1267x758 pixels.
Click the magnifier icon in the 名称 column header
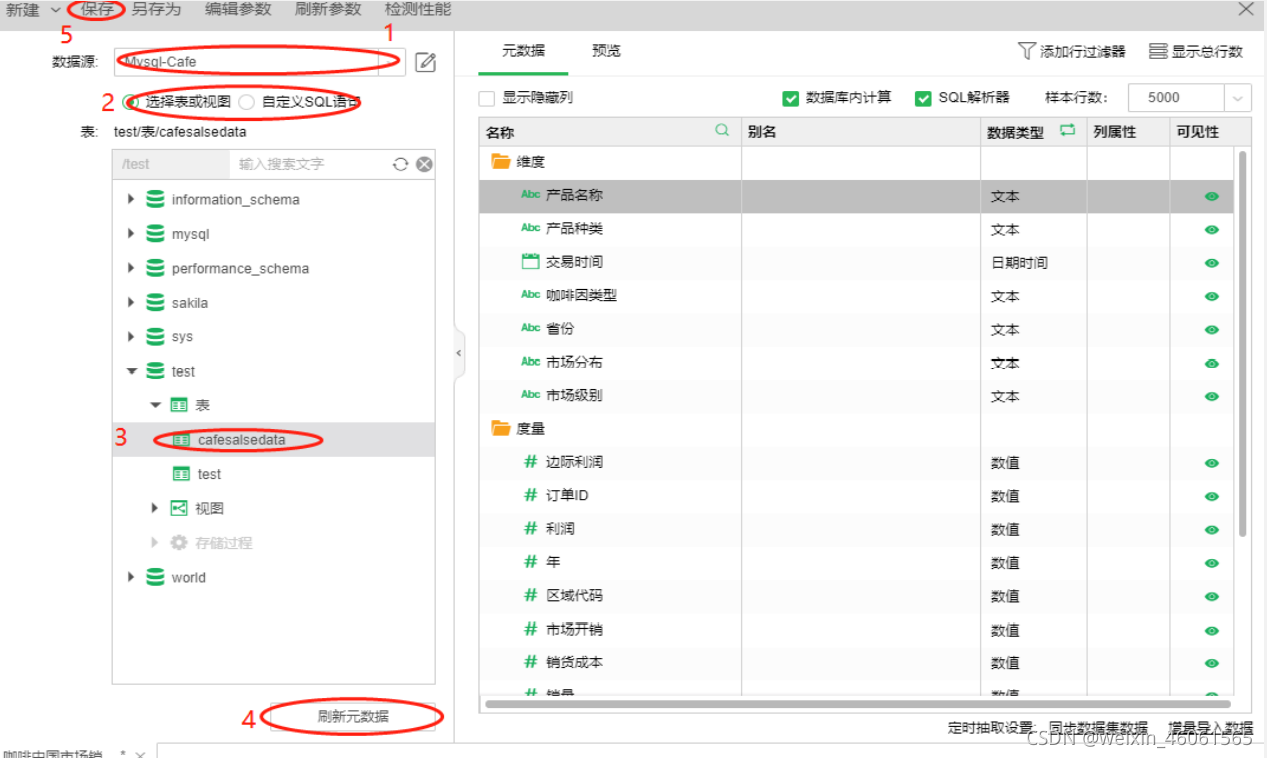(721, 130)
